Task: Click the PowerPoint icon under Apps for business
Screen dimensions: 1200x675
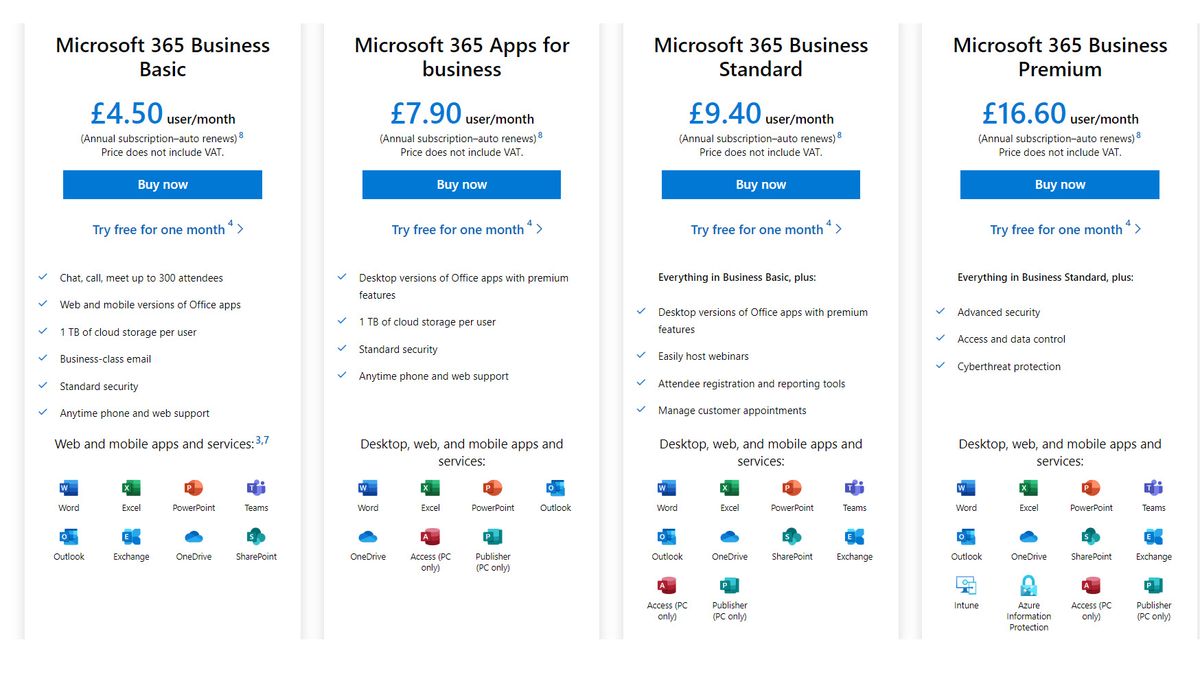Action: click(x=492, y=489)
